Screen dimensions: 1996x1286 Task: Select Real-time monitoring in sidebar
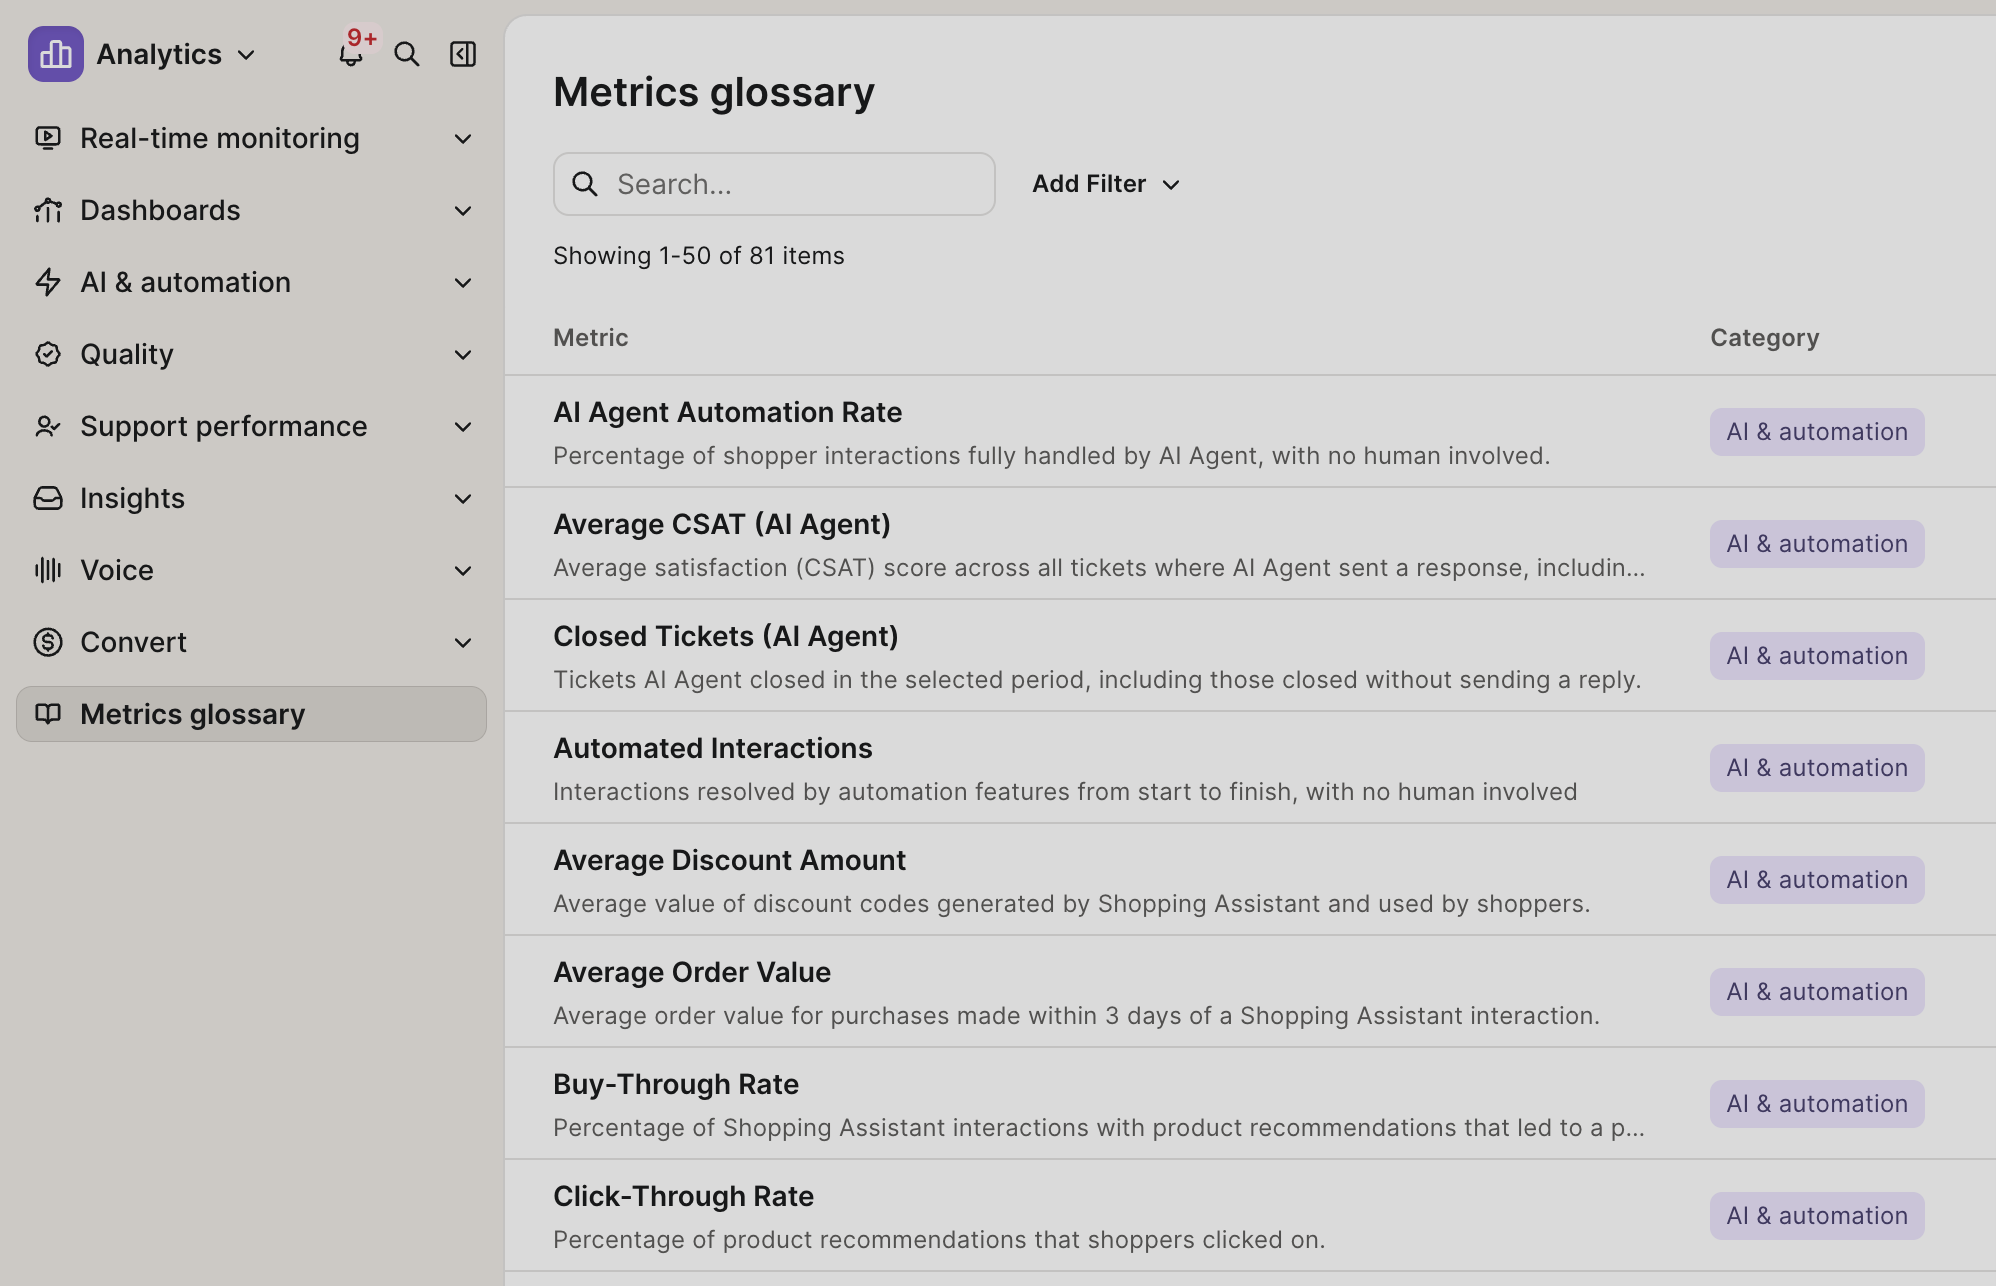coord(251,138)
